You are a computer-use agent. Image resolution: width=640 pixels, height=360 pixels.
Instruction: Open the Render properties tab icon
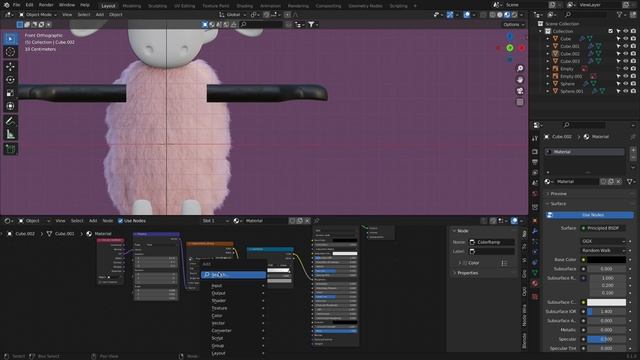pos(535,152)
